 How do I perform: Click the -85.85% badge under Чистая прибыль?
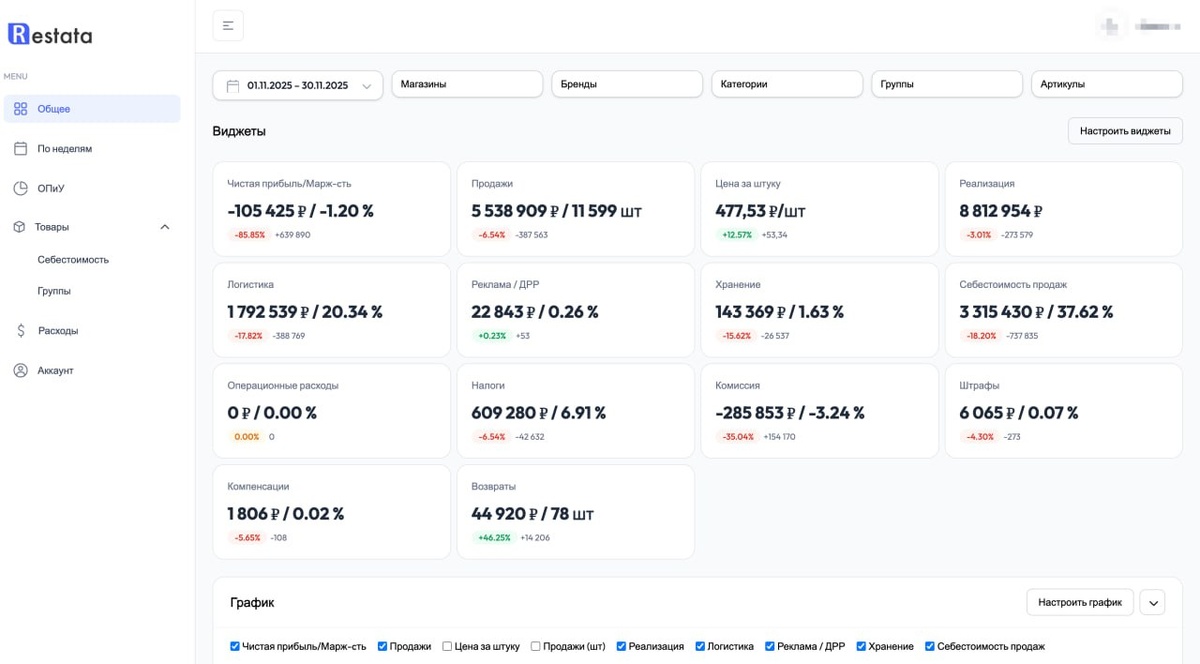[249, 235]
